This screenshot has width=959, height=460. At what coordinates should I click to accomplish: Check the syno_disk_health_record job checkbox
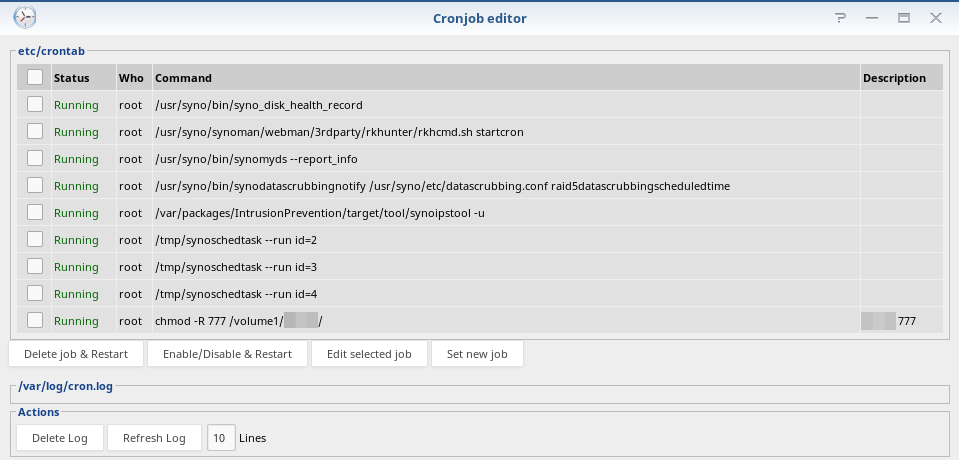(35, 104)
